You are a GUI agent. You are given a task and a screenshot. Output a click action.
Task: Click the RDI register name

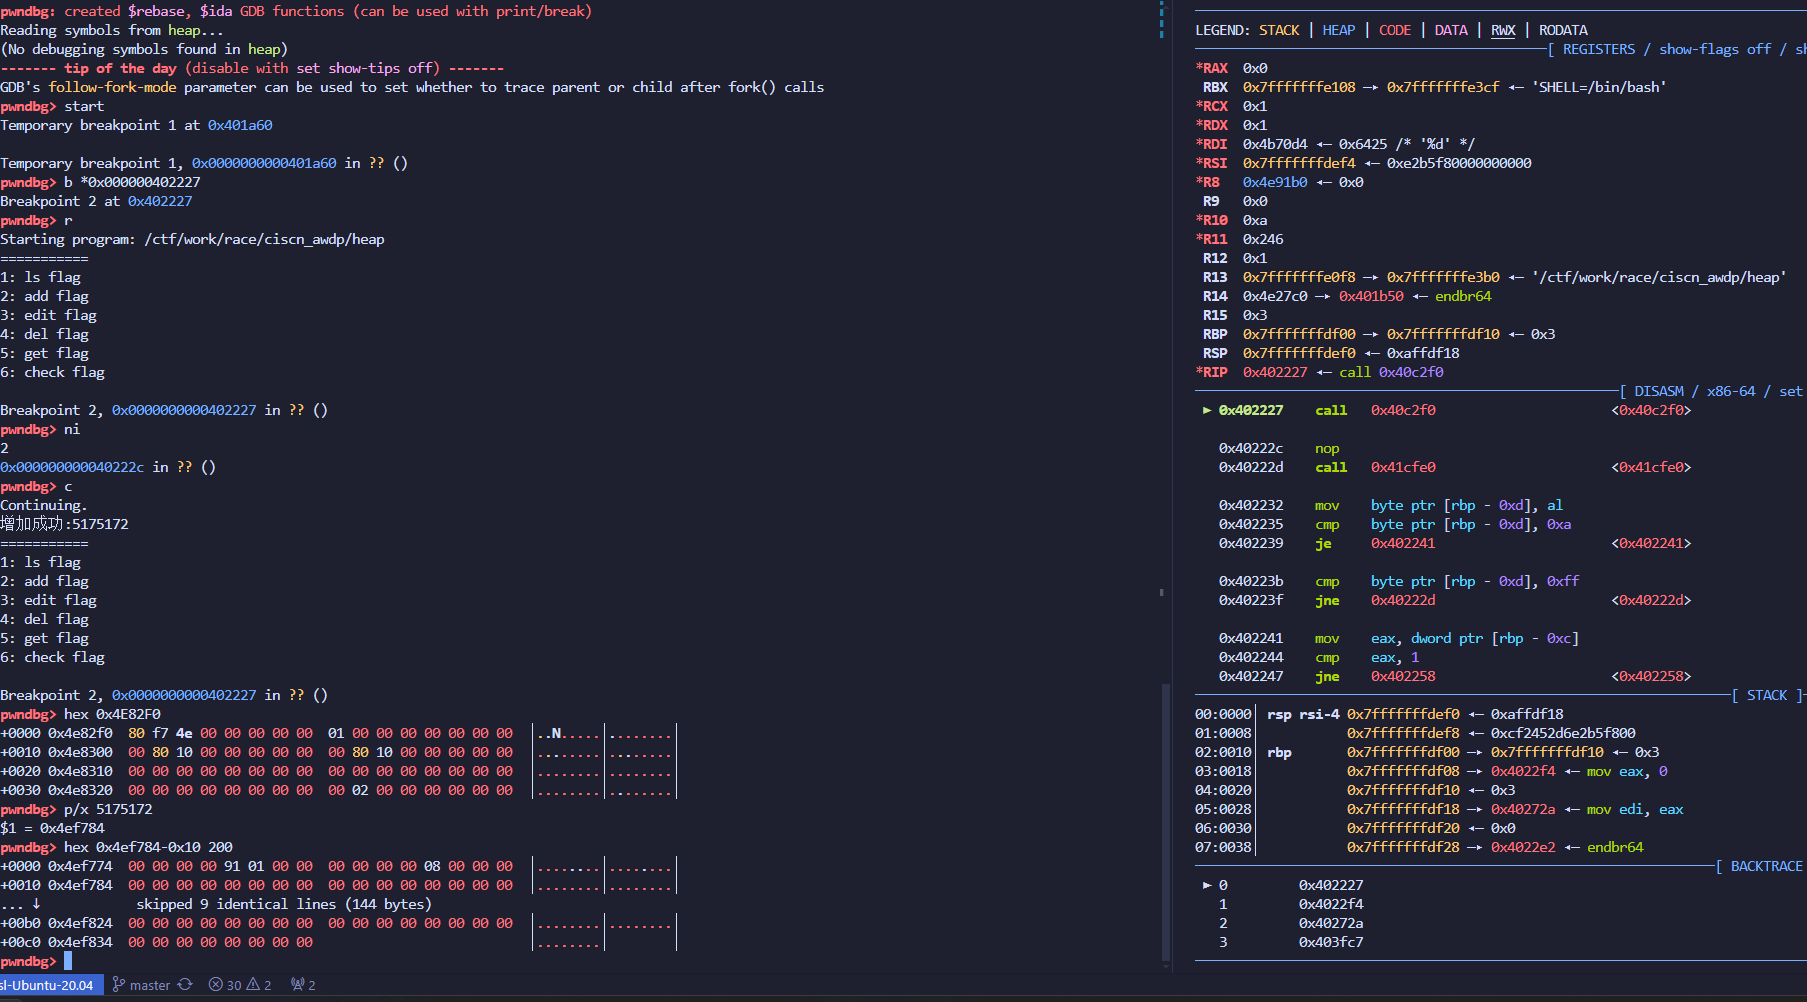pos(1215,144)
